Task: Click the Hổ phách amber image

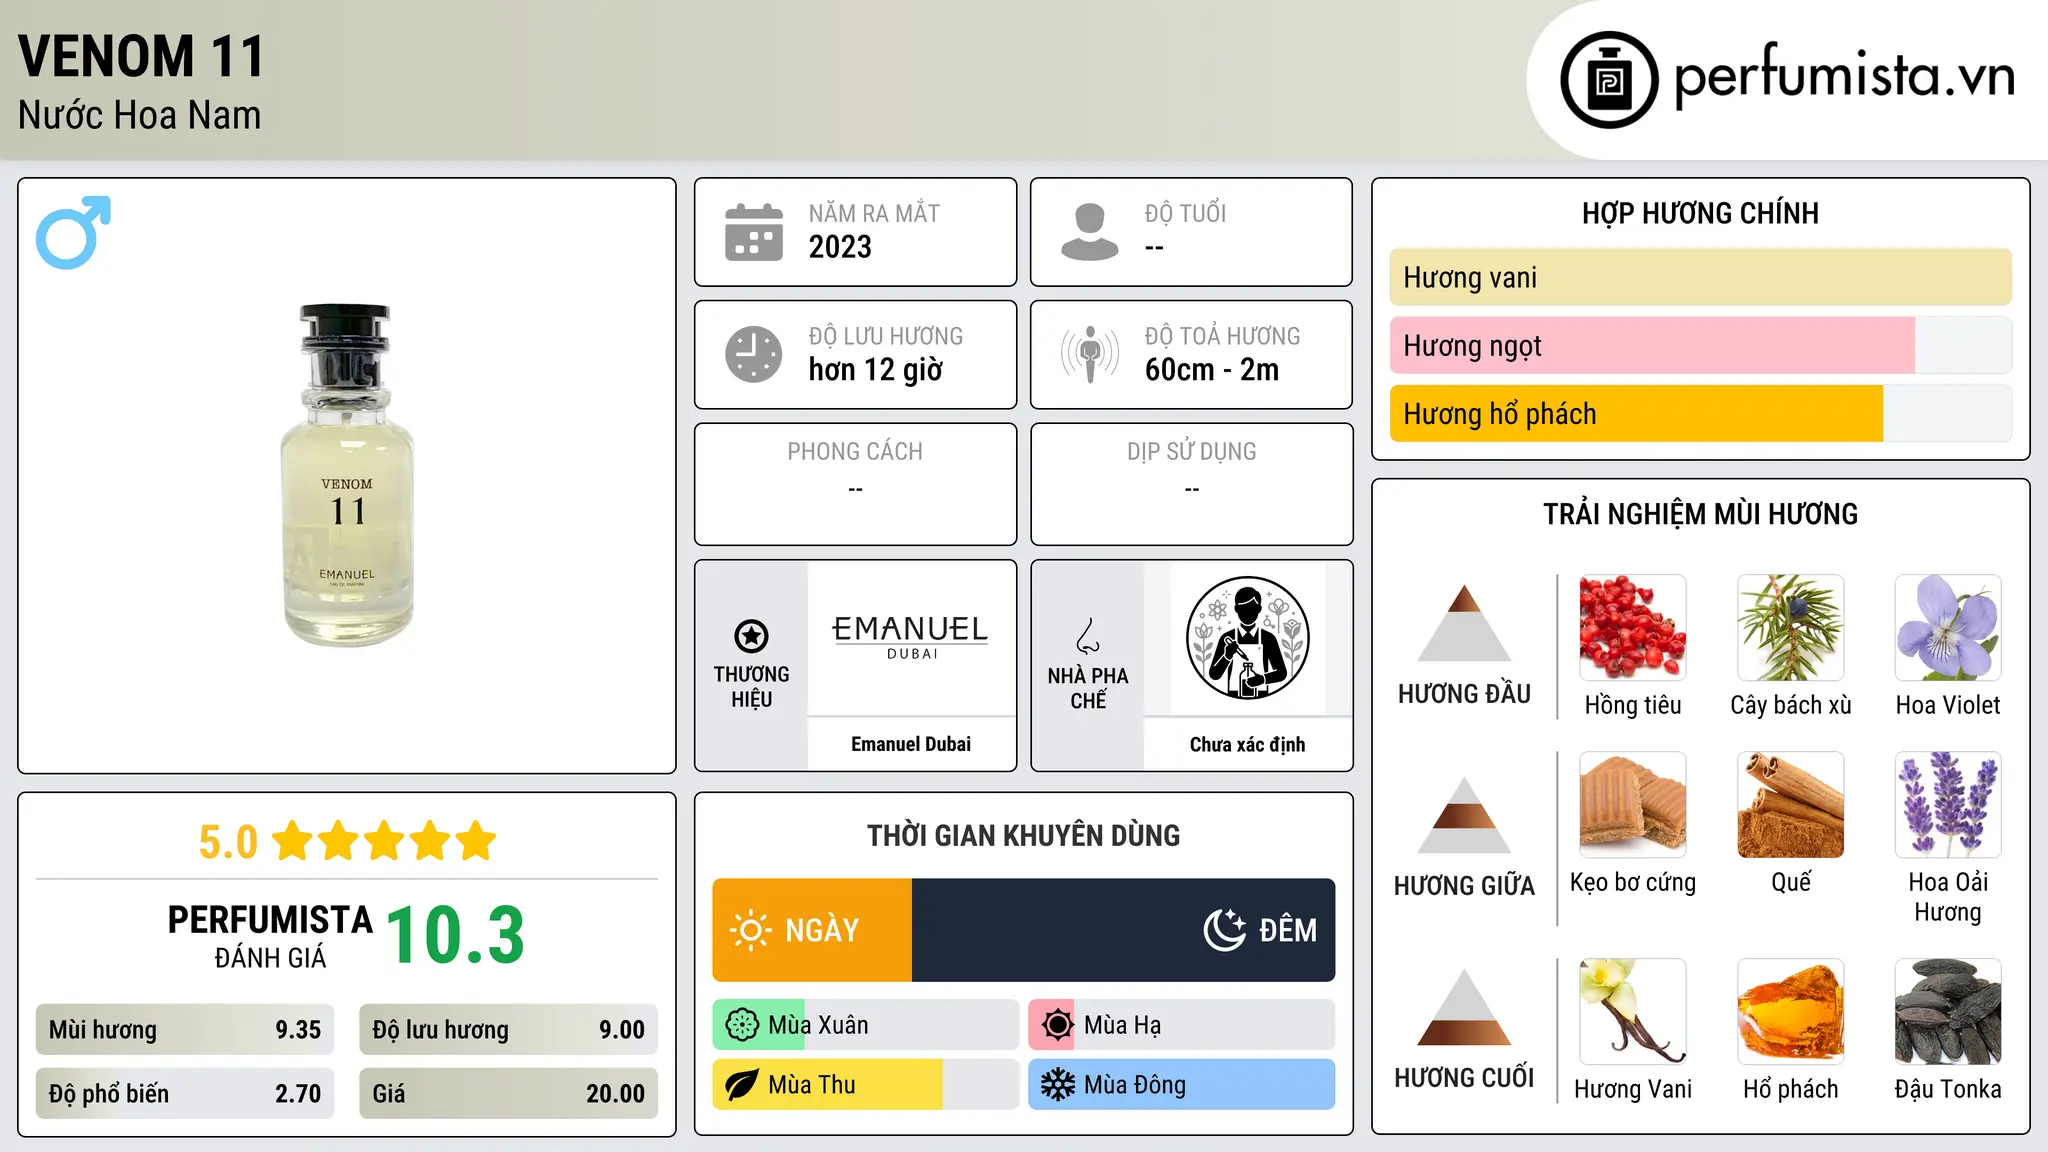Action: [x=1791, y=1012]
